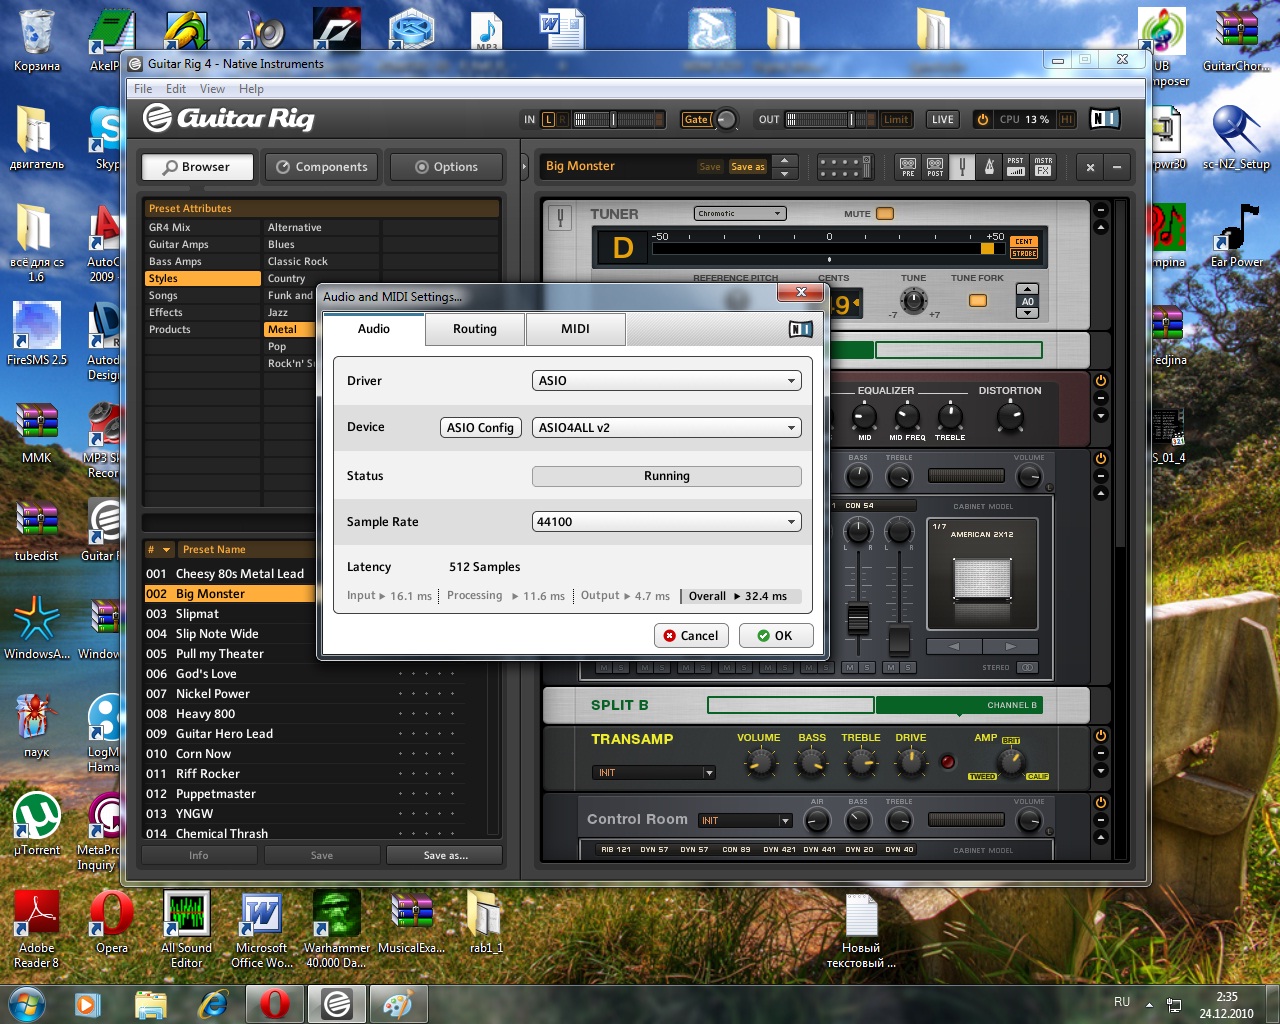Image resolution: width=1280 pixels, height=1024 pixels.
Task: Open the Help menu
Action: click(x=251, y=89)
